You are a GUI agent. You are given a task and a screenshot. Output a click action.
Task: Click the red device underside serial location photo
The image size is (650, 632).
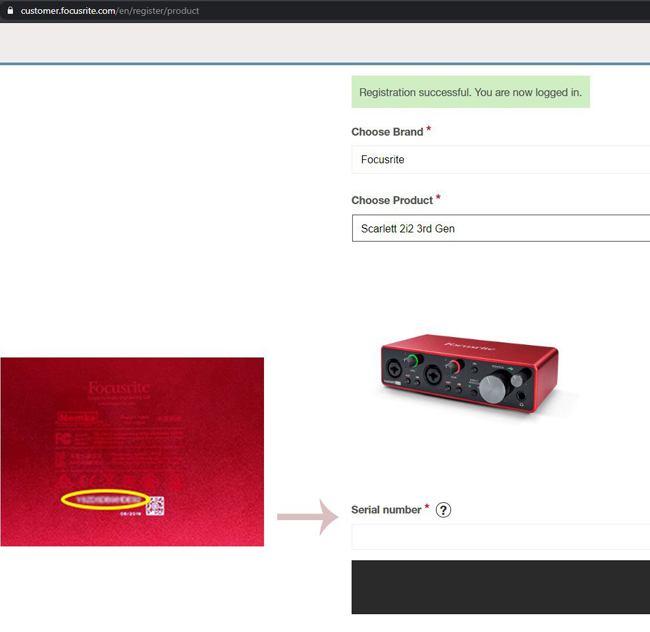click(x=132, y=452)
